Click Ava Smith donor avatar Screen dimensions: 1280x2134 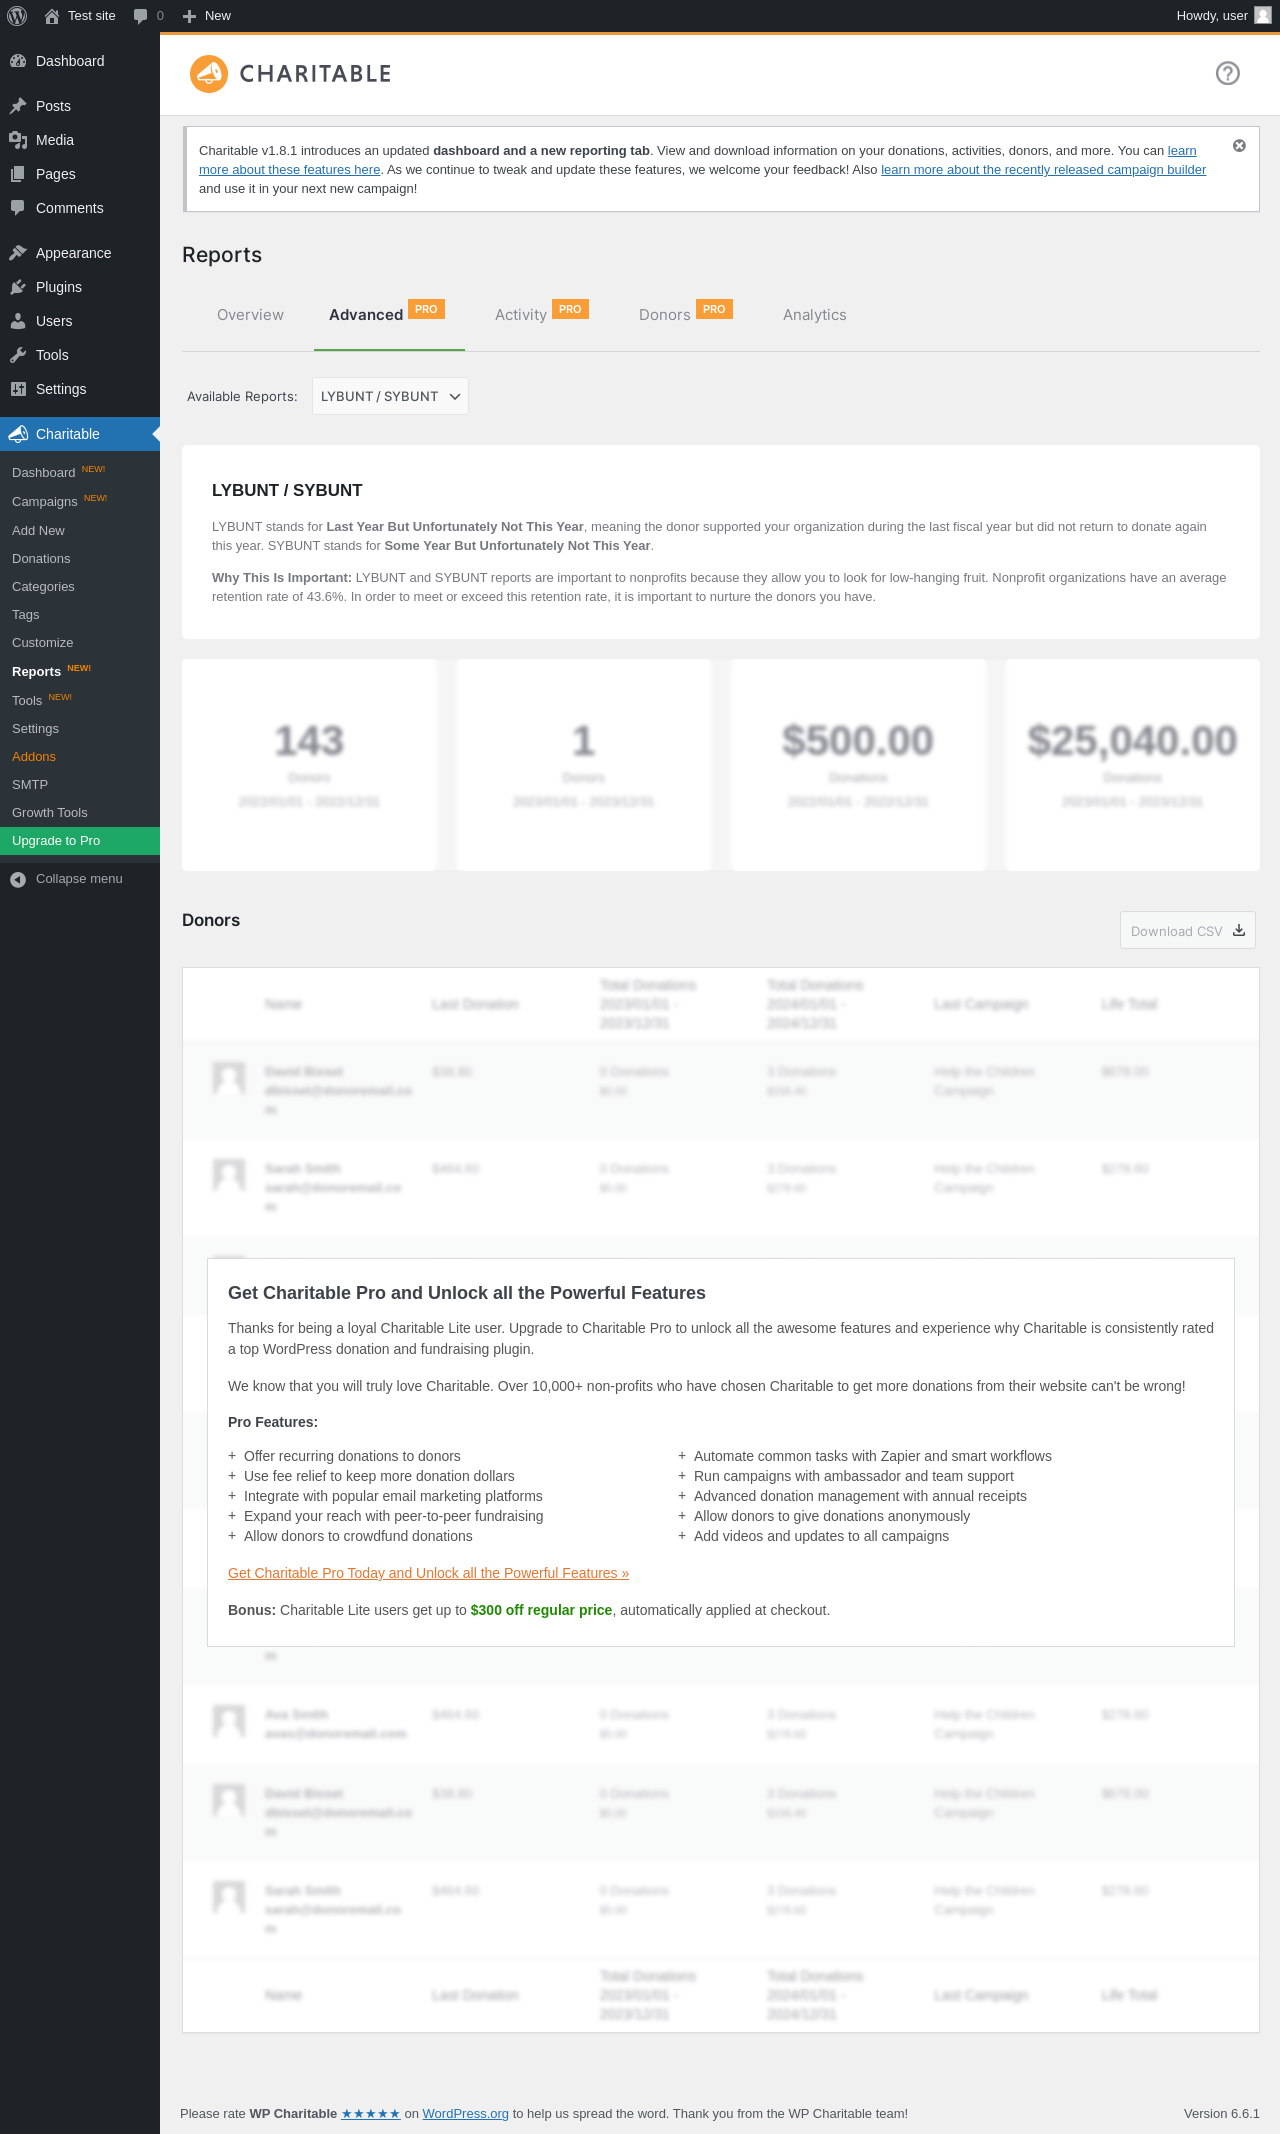point(229,1721)
